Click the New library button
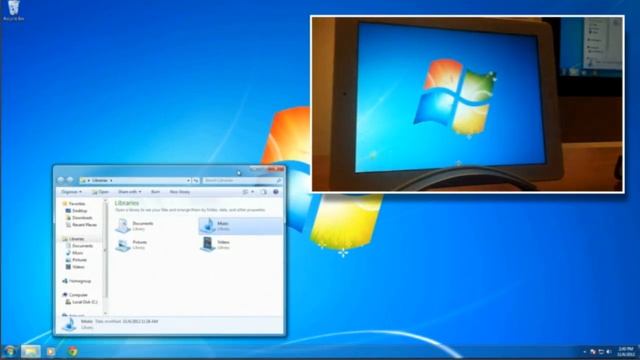This screenshot has width=640, height=360. (x=180, y=192)
